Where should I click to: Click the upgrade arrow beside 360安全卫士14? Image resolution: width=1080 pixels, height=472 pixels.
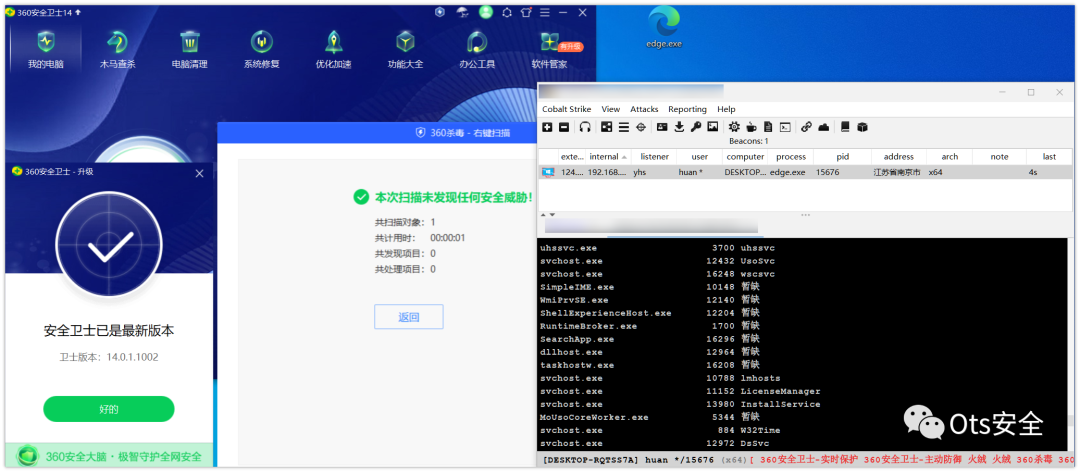[x=77, y=12]
